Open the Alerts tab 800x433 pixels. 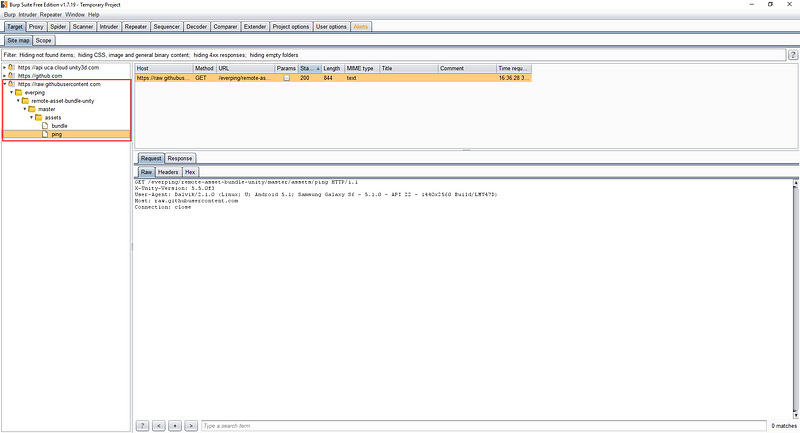[361, 27]
